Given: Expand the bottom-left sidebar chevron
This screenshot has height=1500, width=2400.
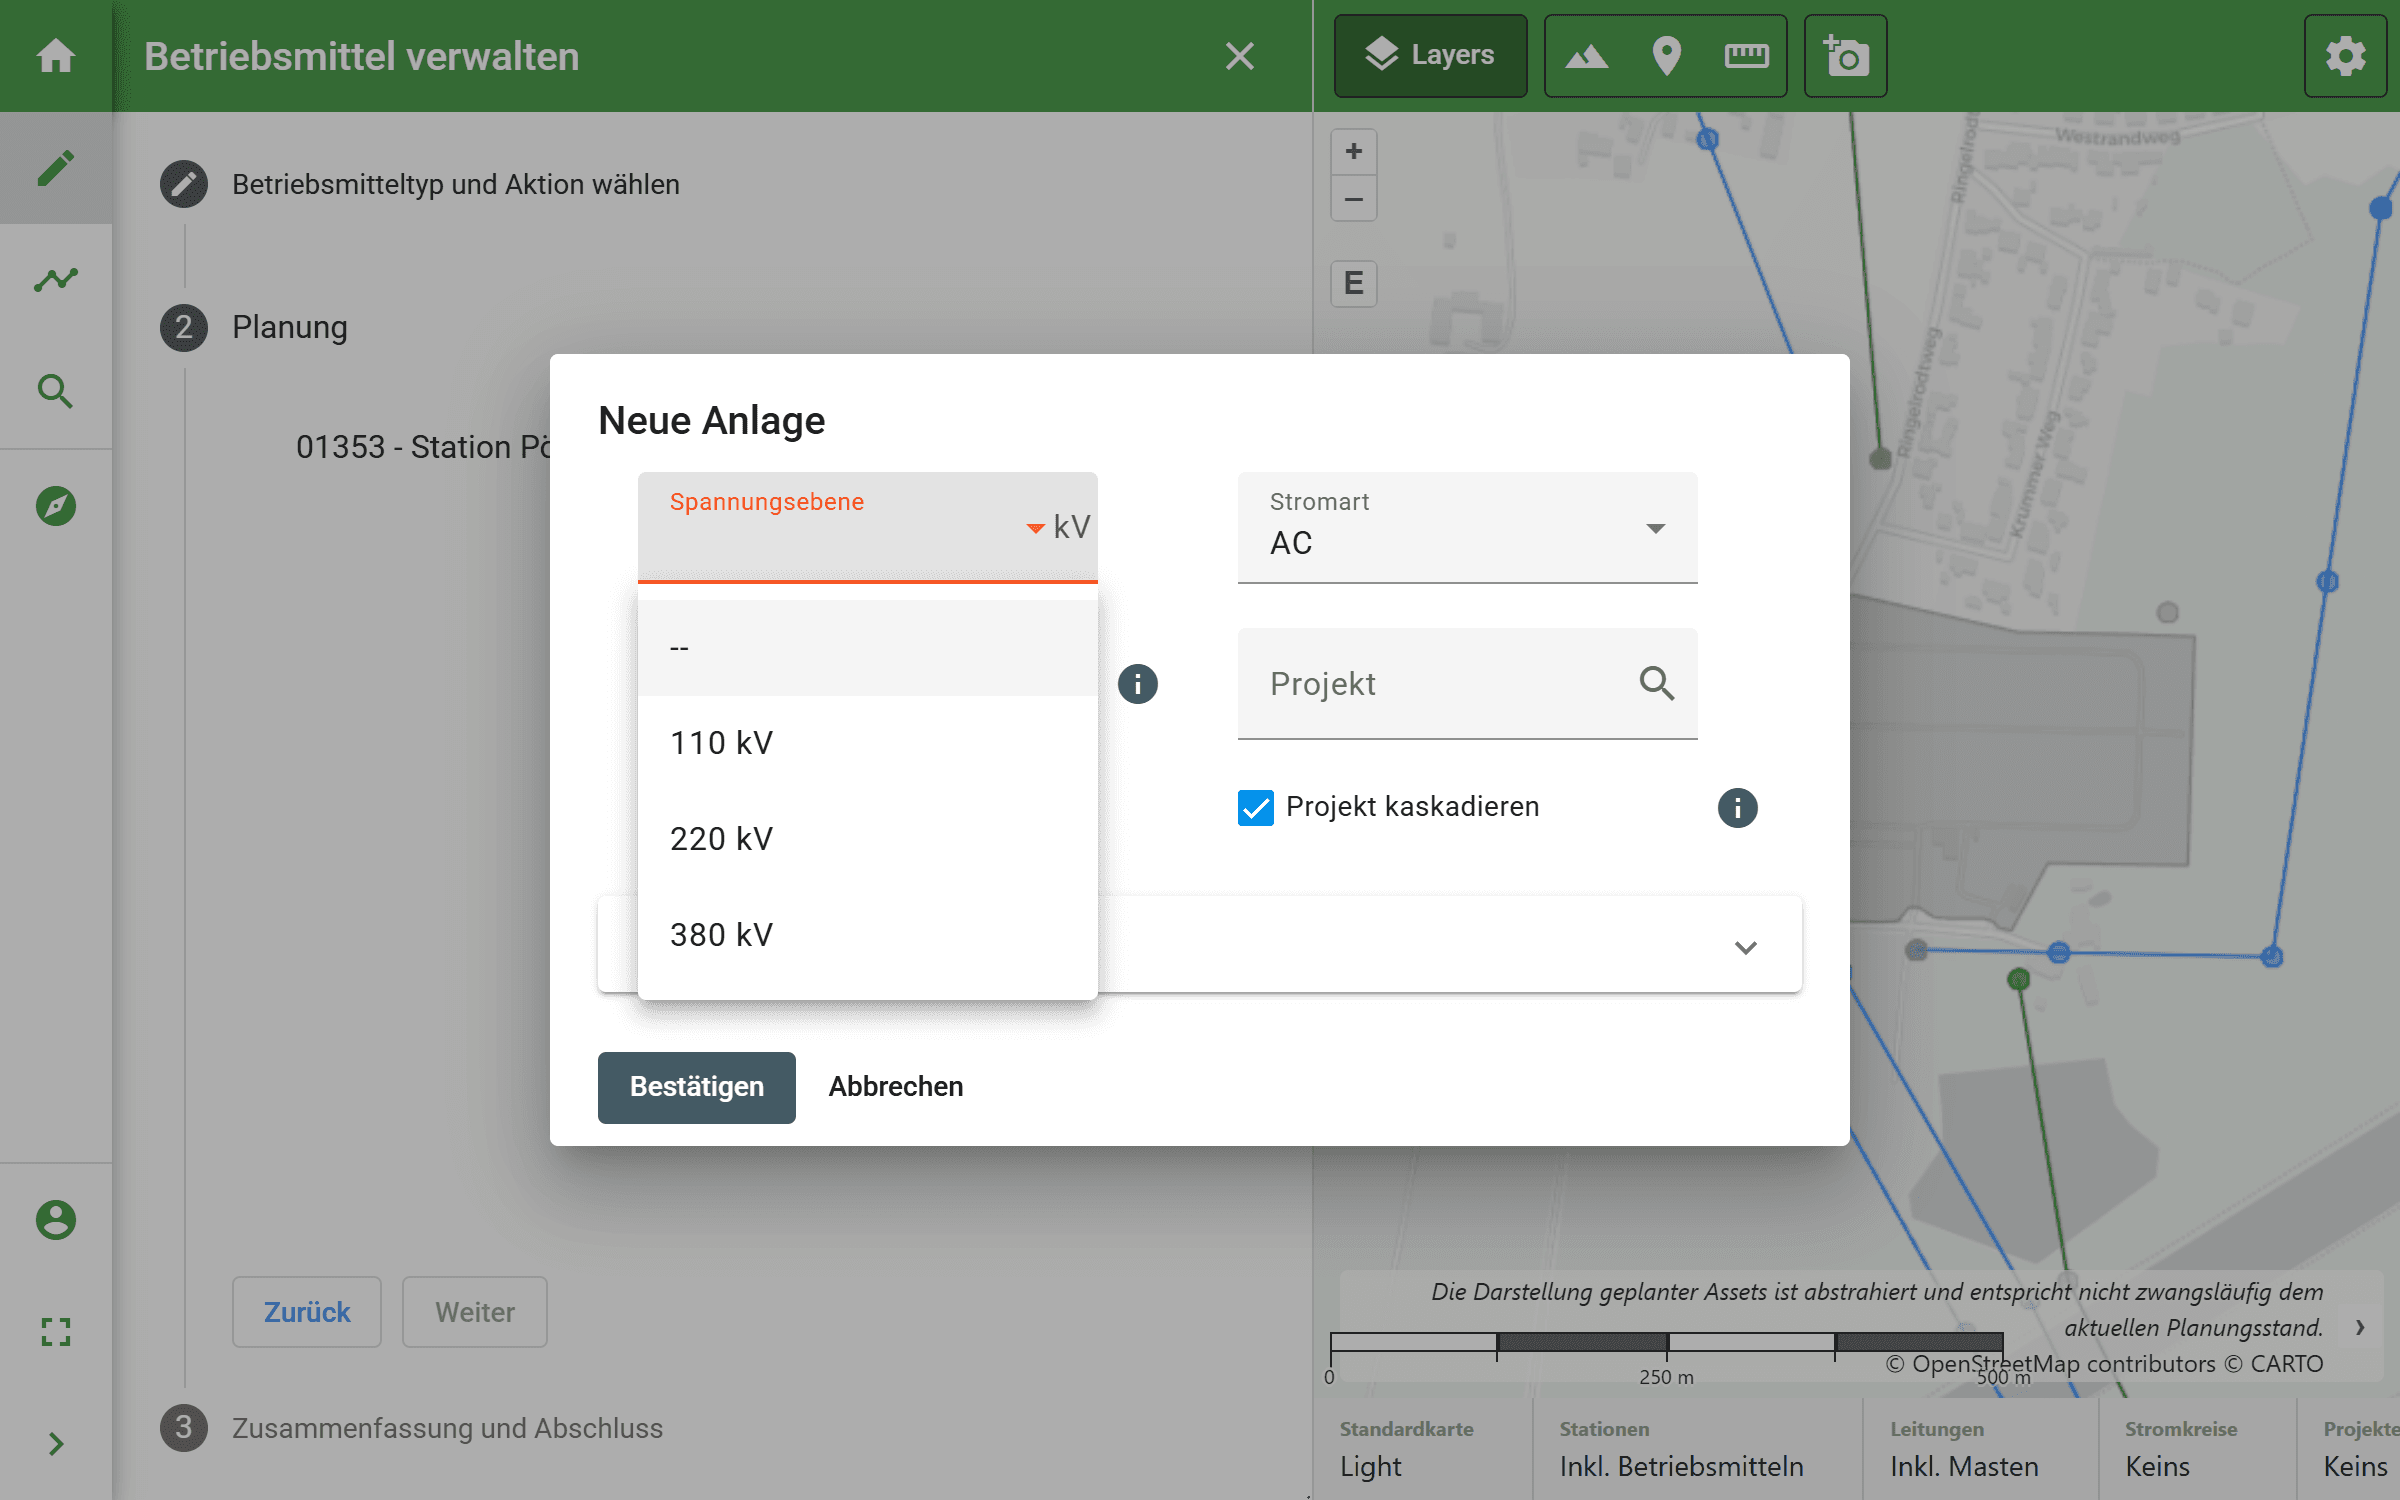Looking at the screenshot, I should pos(56,1443).
